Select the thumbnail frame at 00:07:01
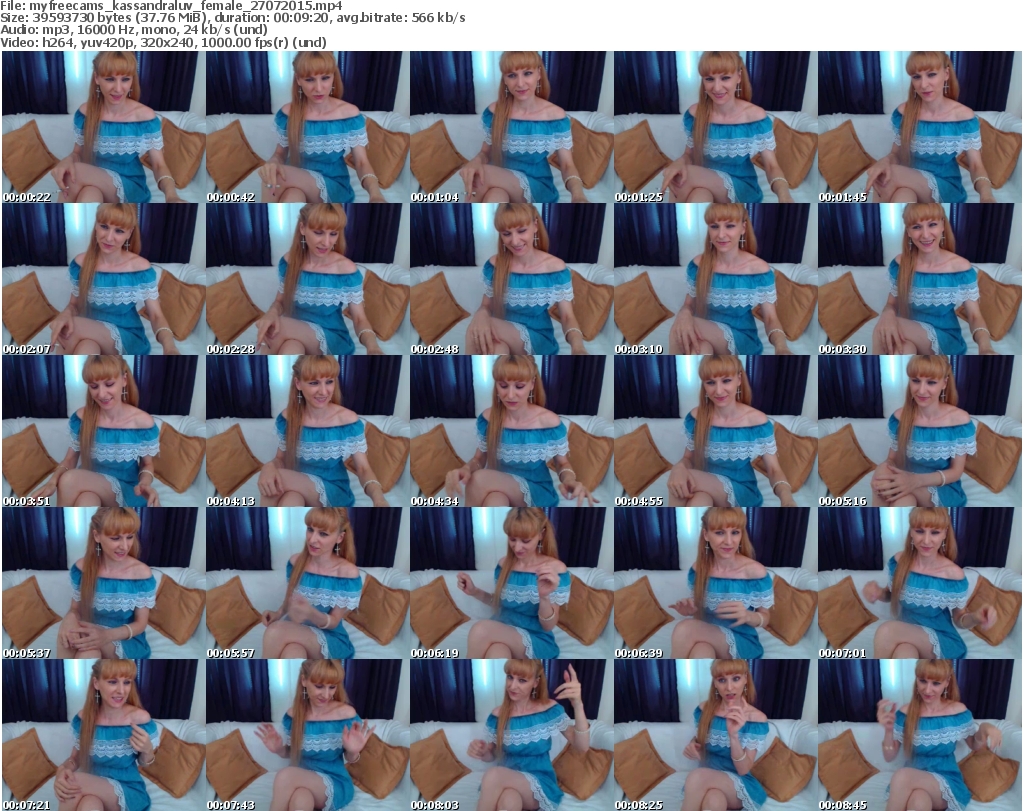Screen dimensions: 1024x811 click(x=920, y=583)
